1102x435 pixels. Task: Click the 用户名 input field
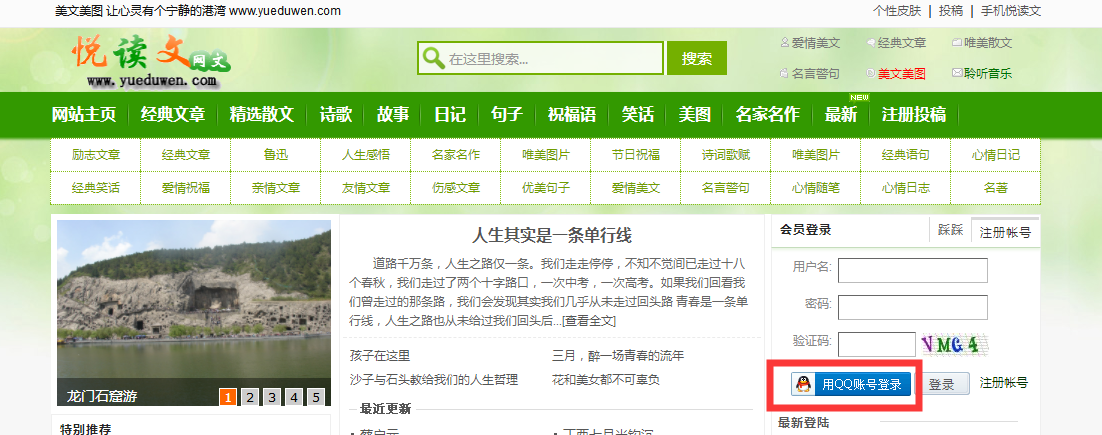[x=912, y=270]
